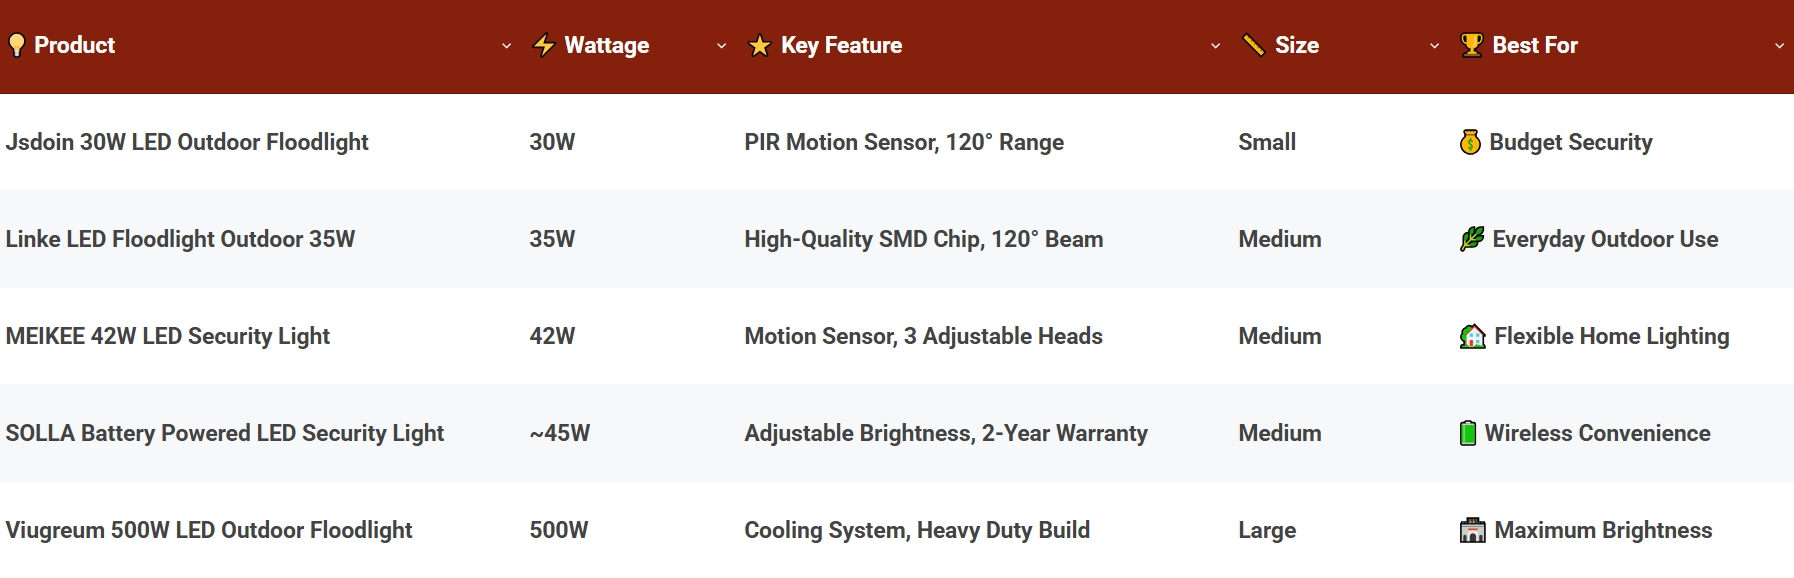Viewport: 1794px width, 578px height.
Task: Select Viugreum 500W LED Outdoor Floodlight
Action: (x=209, y=530)
